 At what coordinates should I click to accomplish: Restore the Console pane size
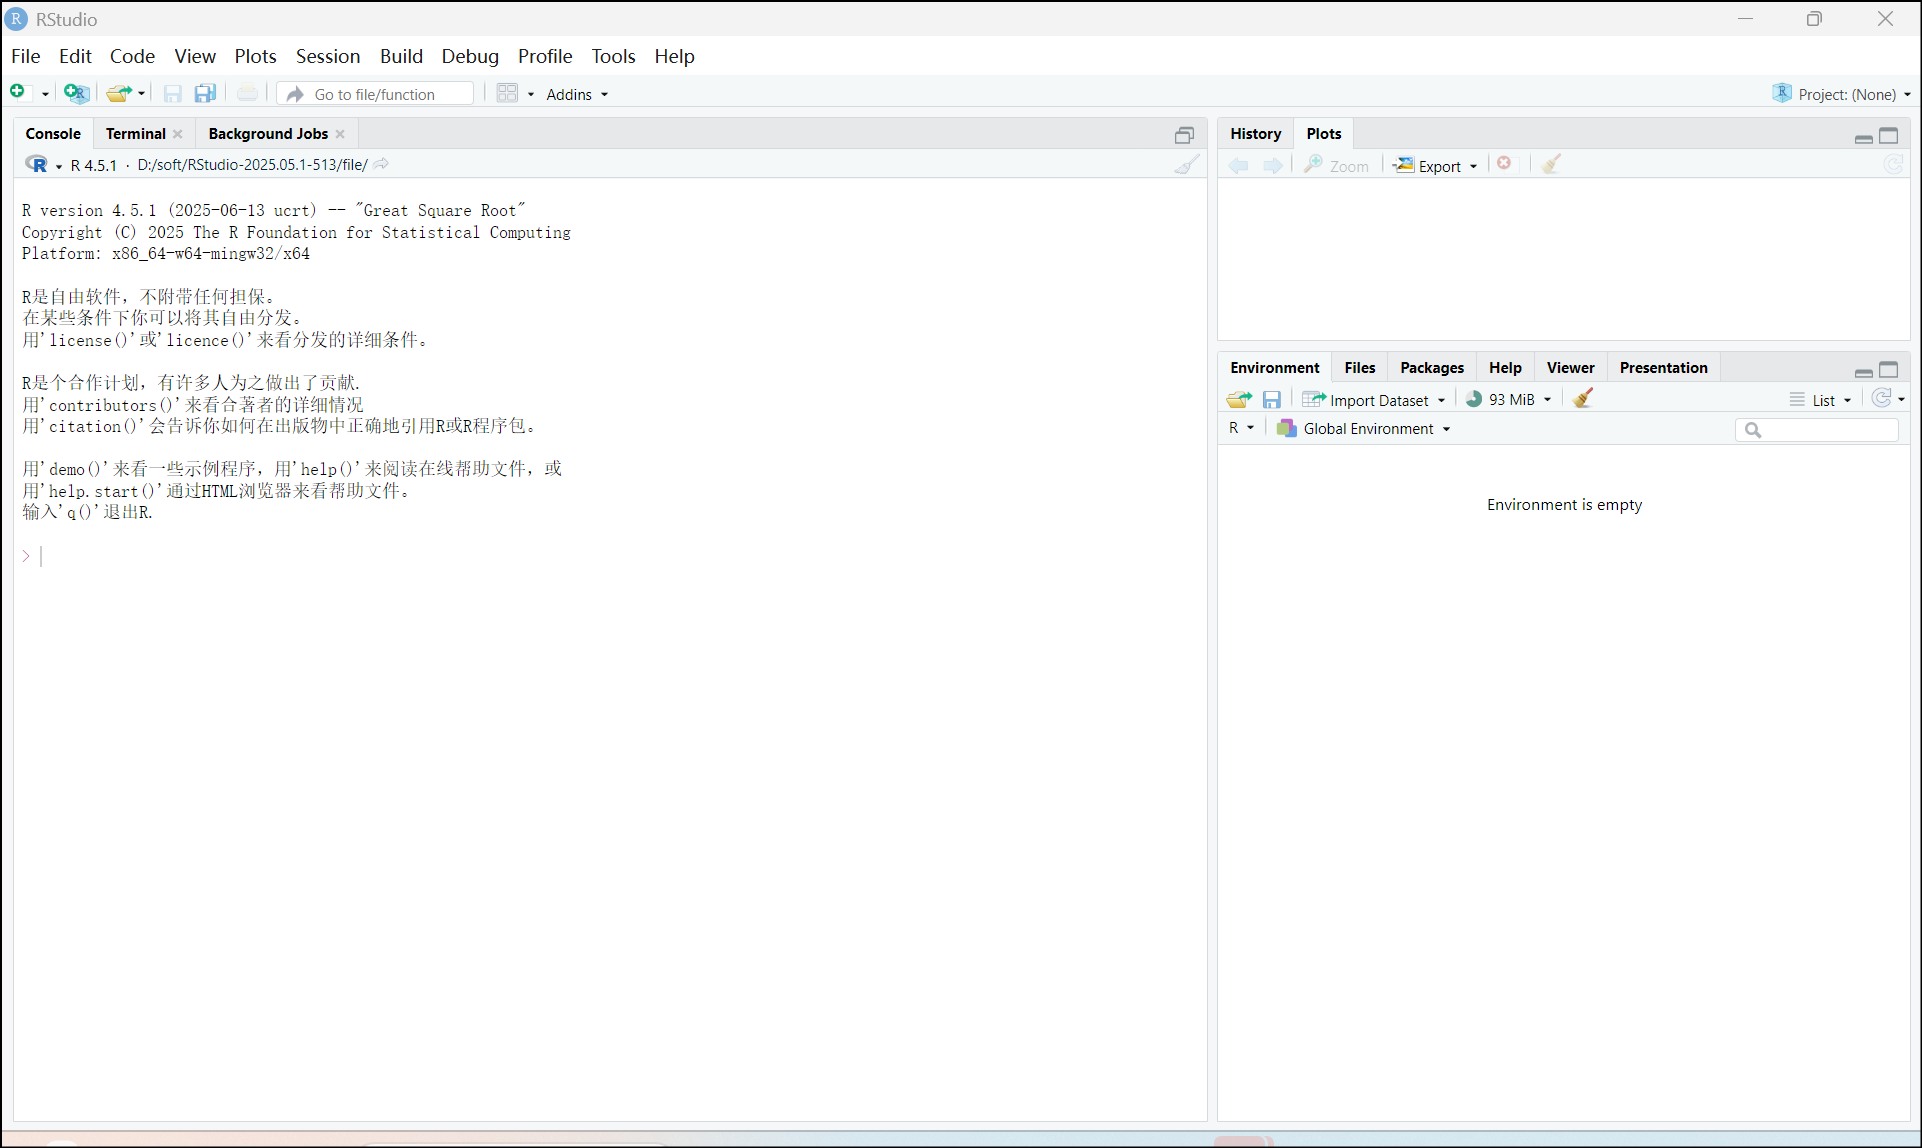pyautogui.click(x=1184, y=135)
